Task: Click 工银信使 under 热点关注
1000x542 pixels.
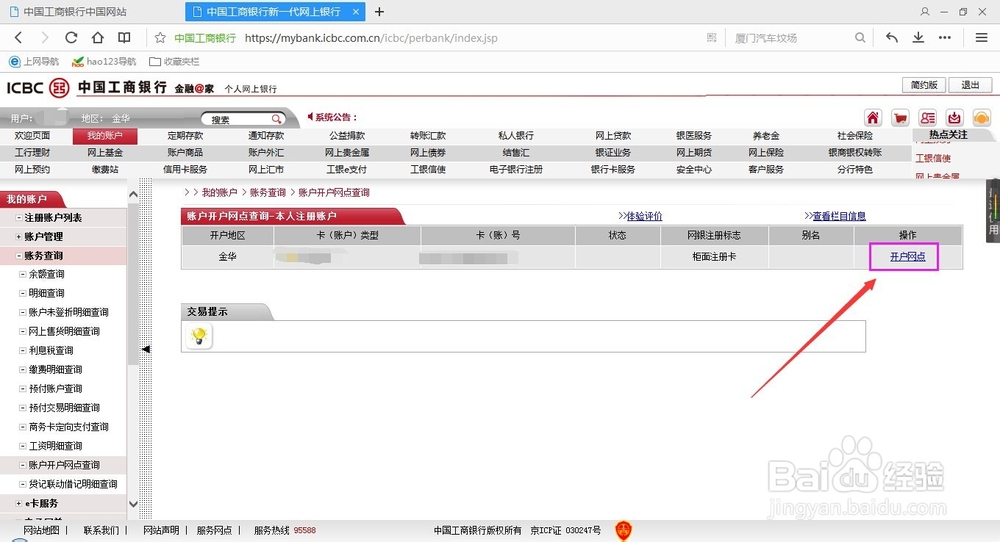Action: click(x=933, y=158)
